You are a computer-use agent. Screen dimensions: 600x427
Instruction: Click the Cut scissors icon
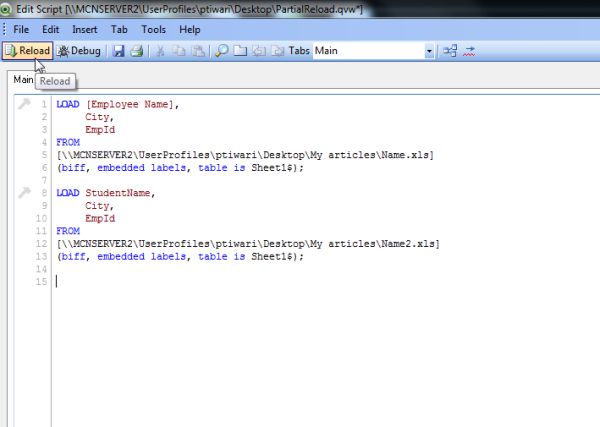(x=160, y=51)
